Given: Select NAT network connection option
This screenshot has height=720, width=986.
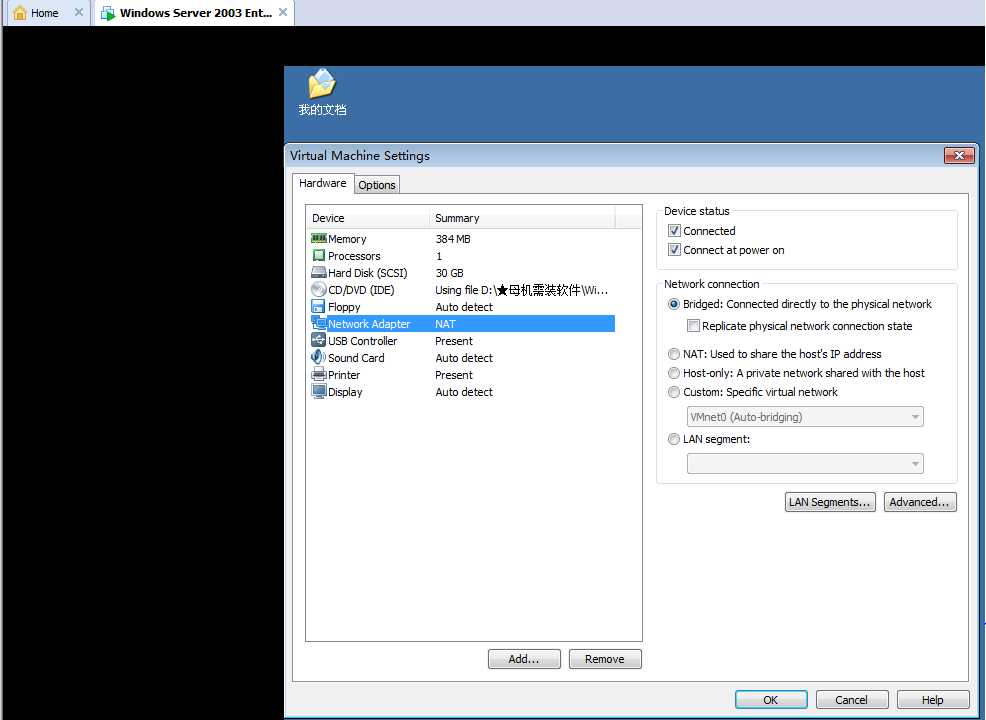Looking at the screenshot, I should [x=673, y=354].
